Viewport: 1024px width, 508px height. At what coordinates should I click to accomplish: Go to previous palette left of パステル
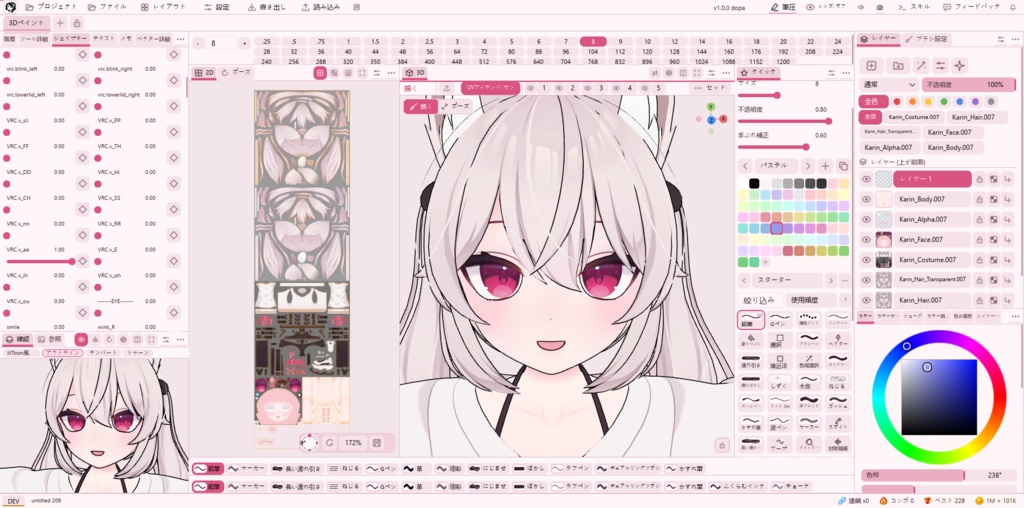(x=745, y=166)
